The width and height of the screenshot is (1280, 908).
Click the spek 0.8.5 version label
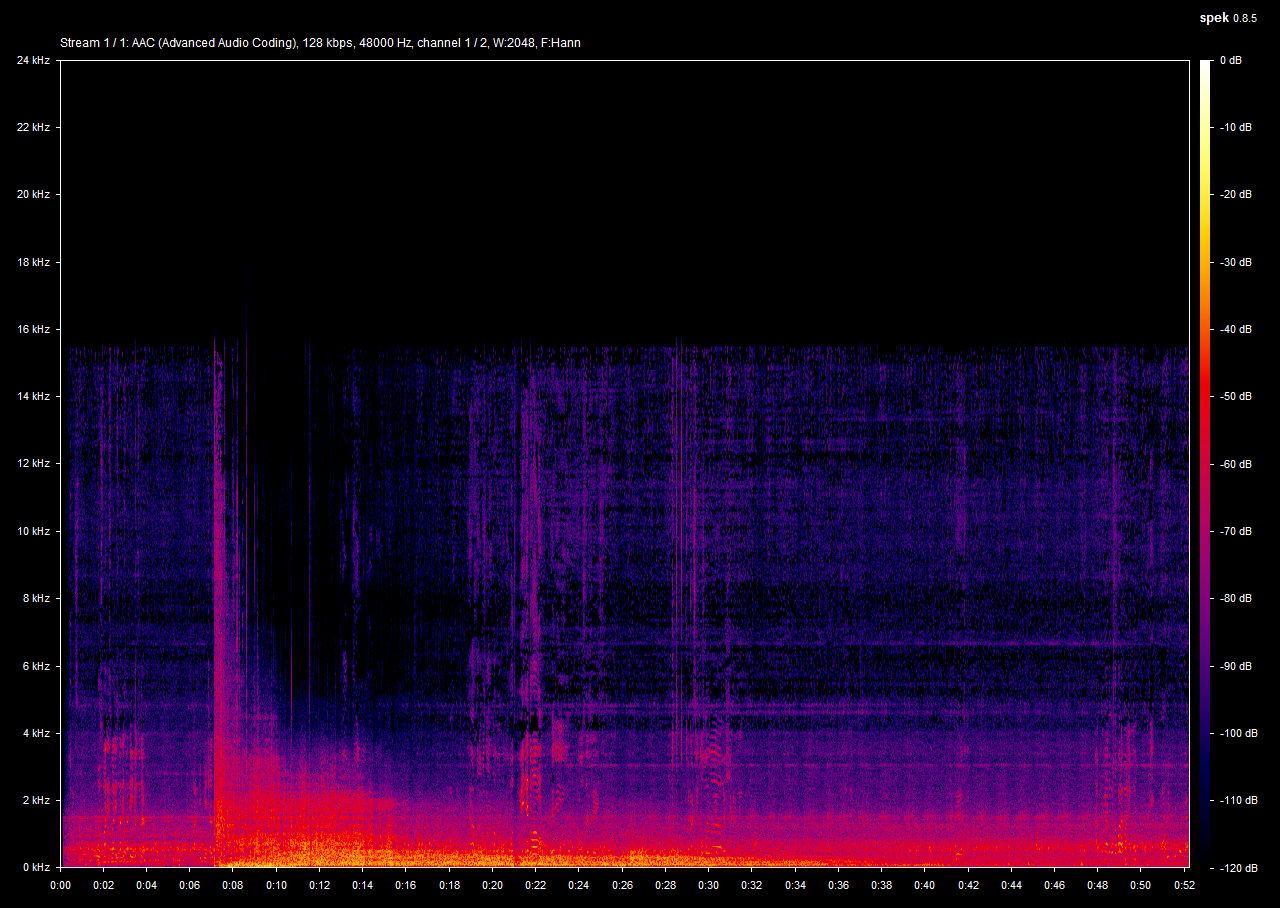(x=1228, y=18)
